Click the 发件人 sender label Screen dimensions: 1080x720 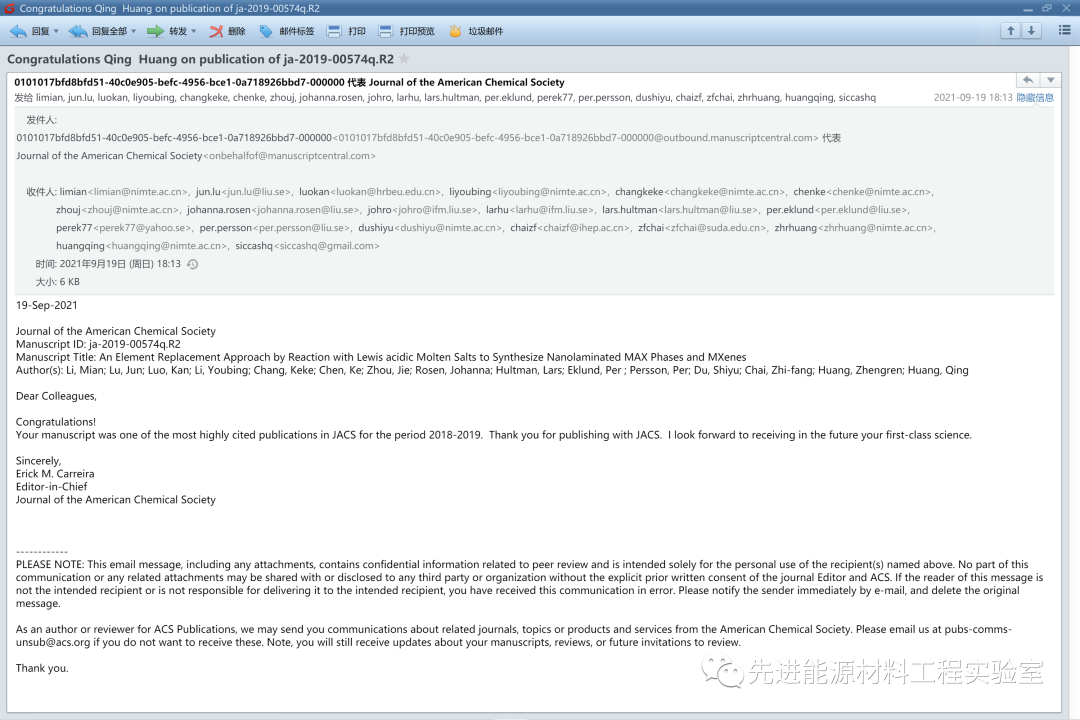coord(41,120)
